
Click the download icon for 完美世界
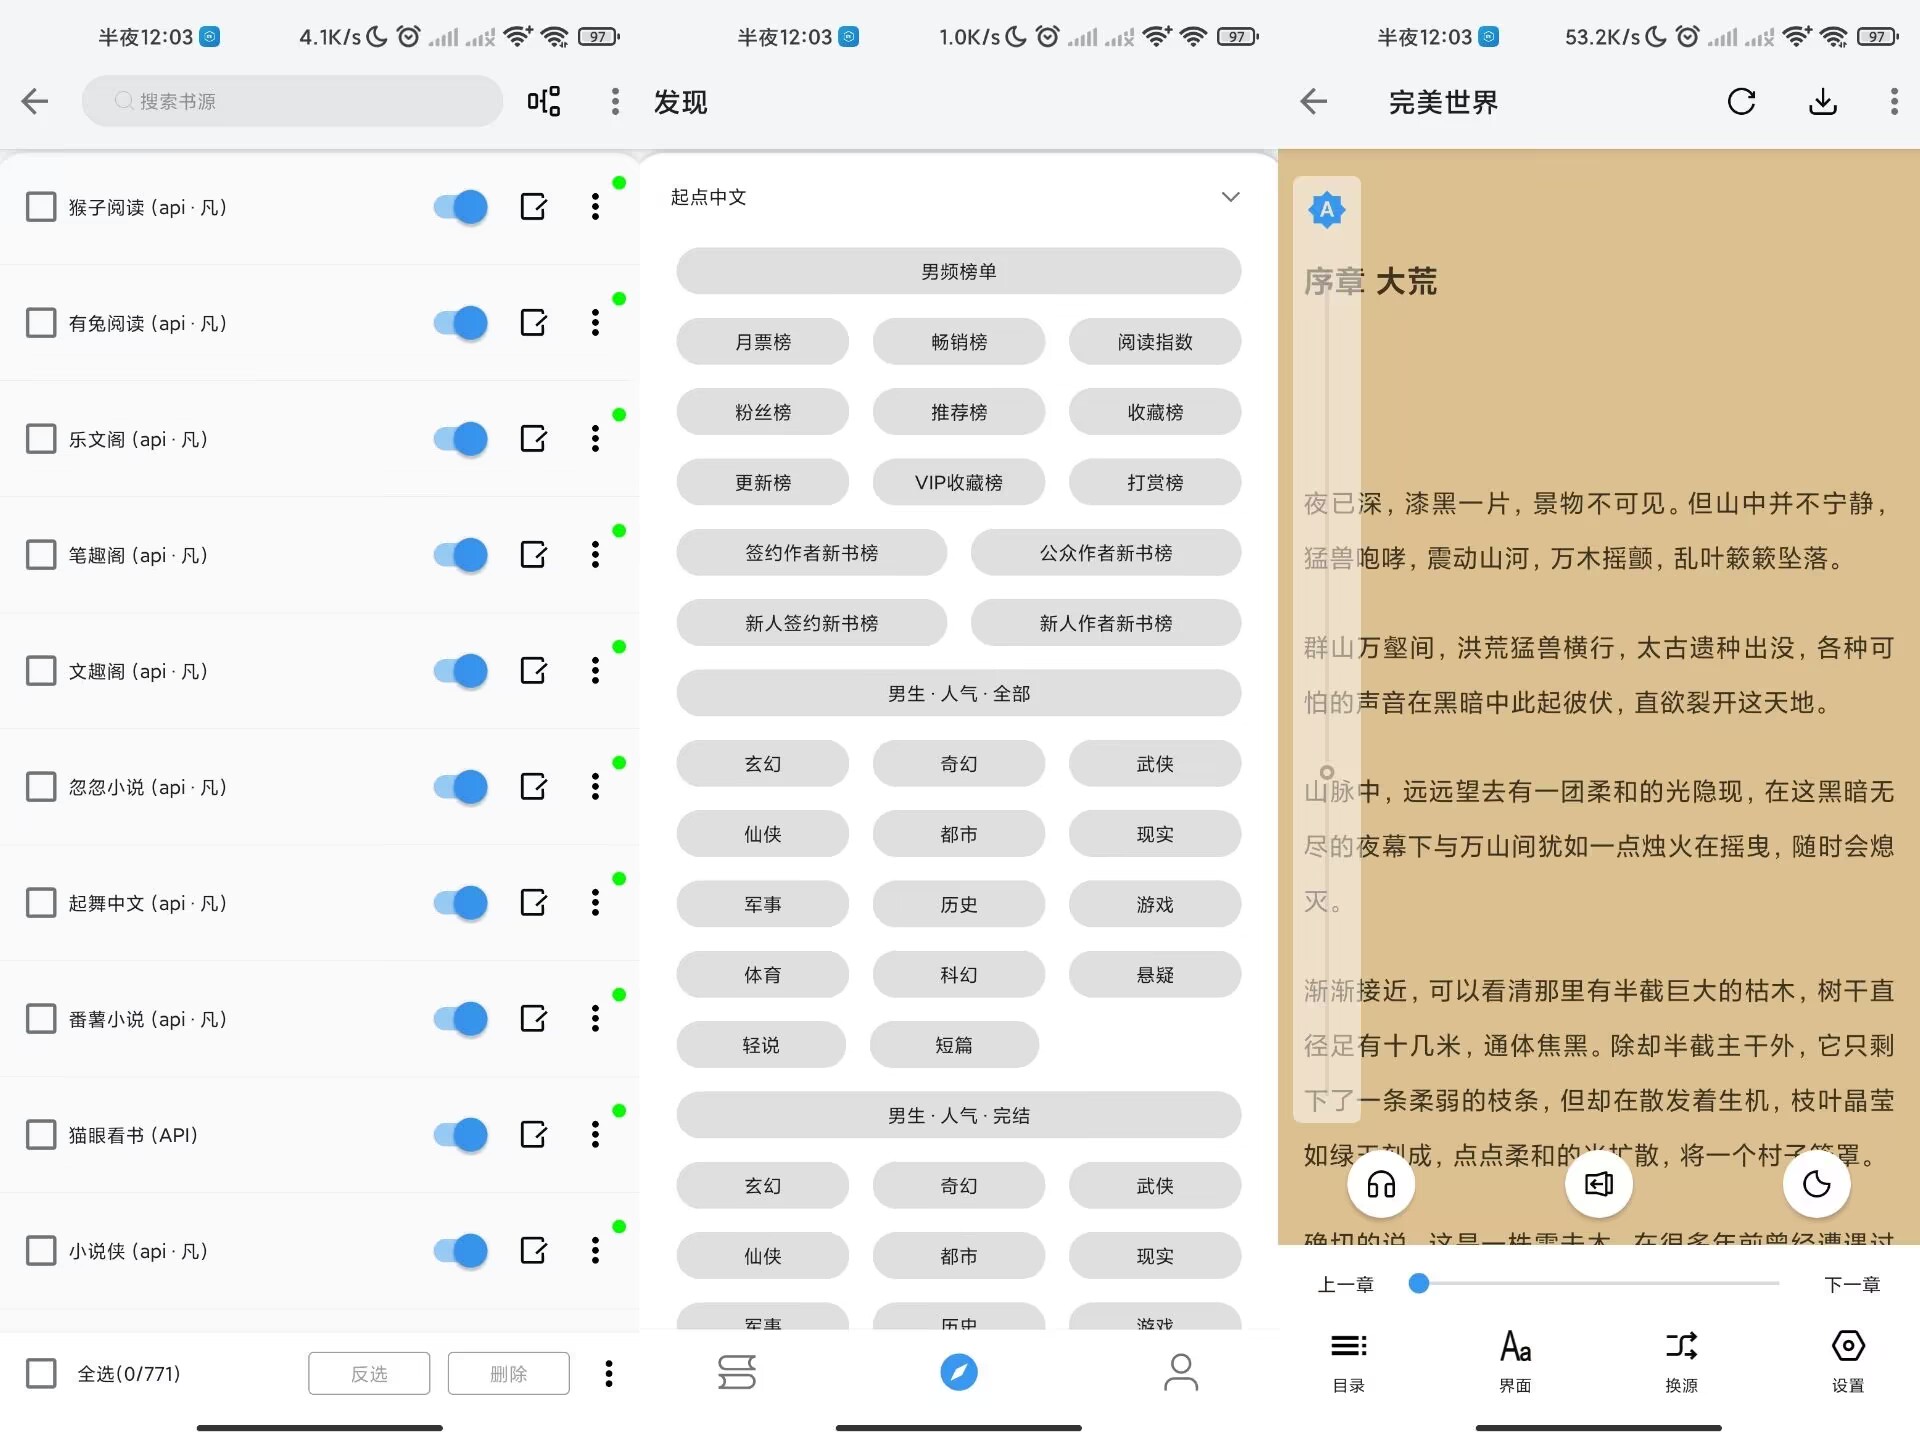(x=1820, y=101)
